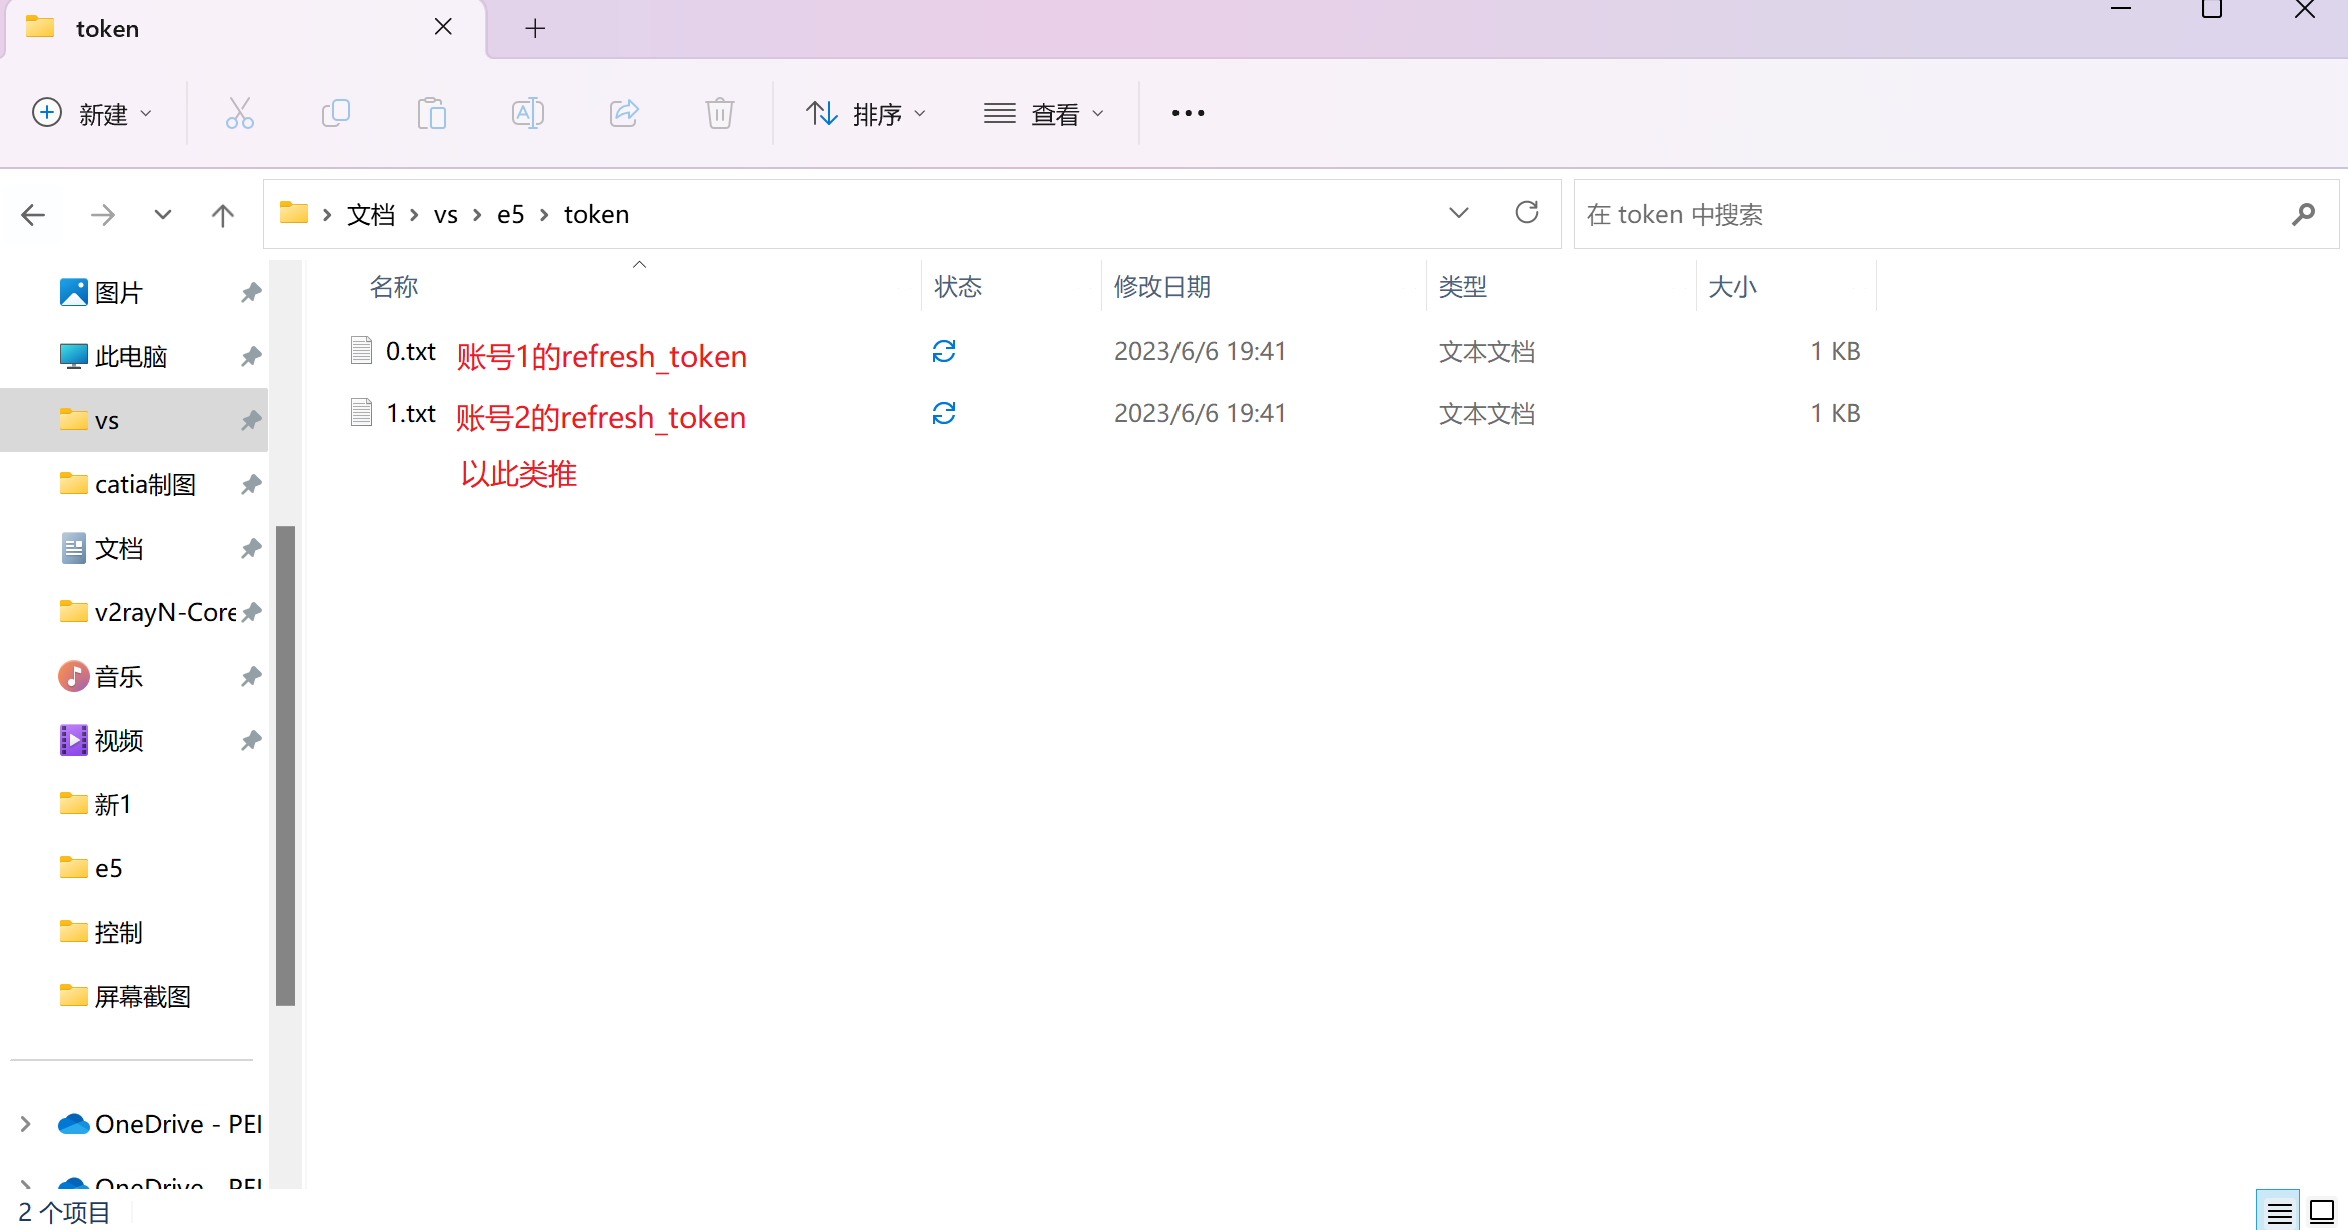Open 图片 in the sidebar
The height and width of the screenshot is (1230, 2348).
tap(119, 292)
